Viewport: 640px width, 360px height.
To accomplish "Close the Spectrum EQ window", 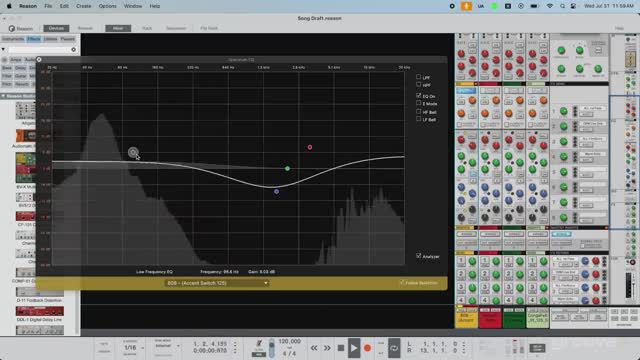I will 39,60.
